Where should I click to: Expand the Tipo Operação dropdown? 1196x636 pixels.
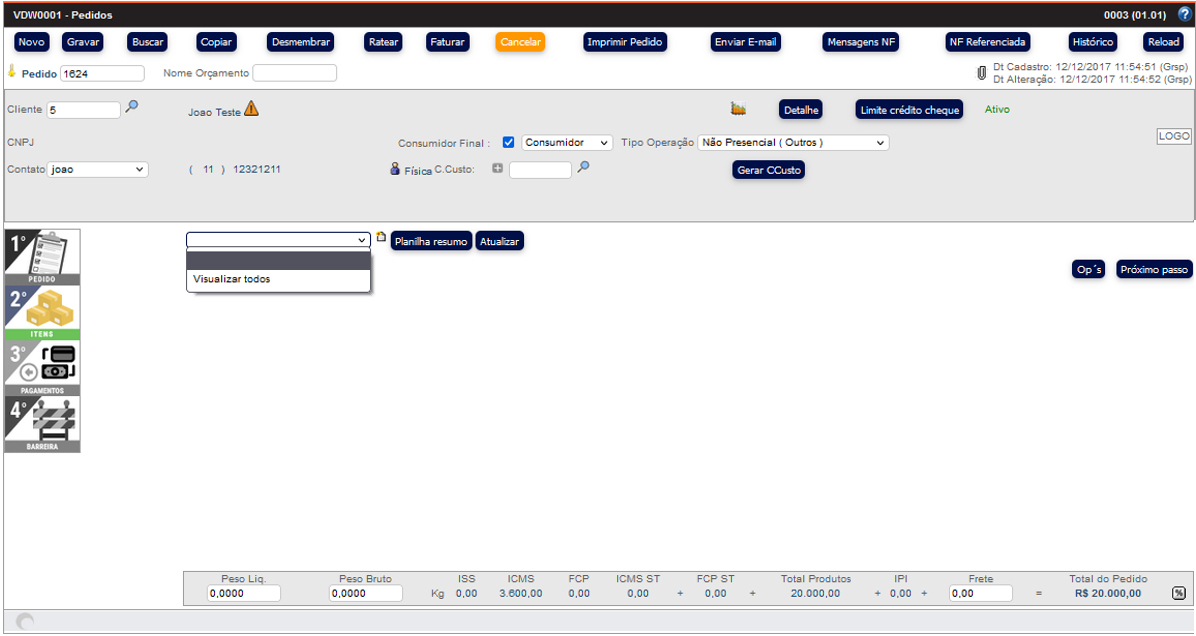792,143
